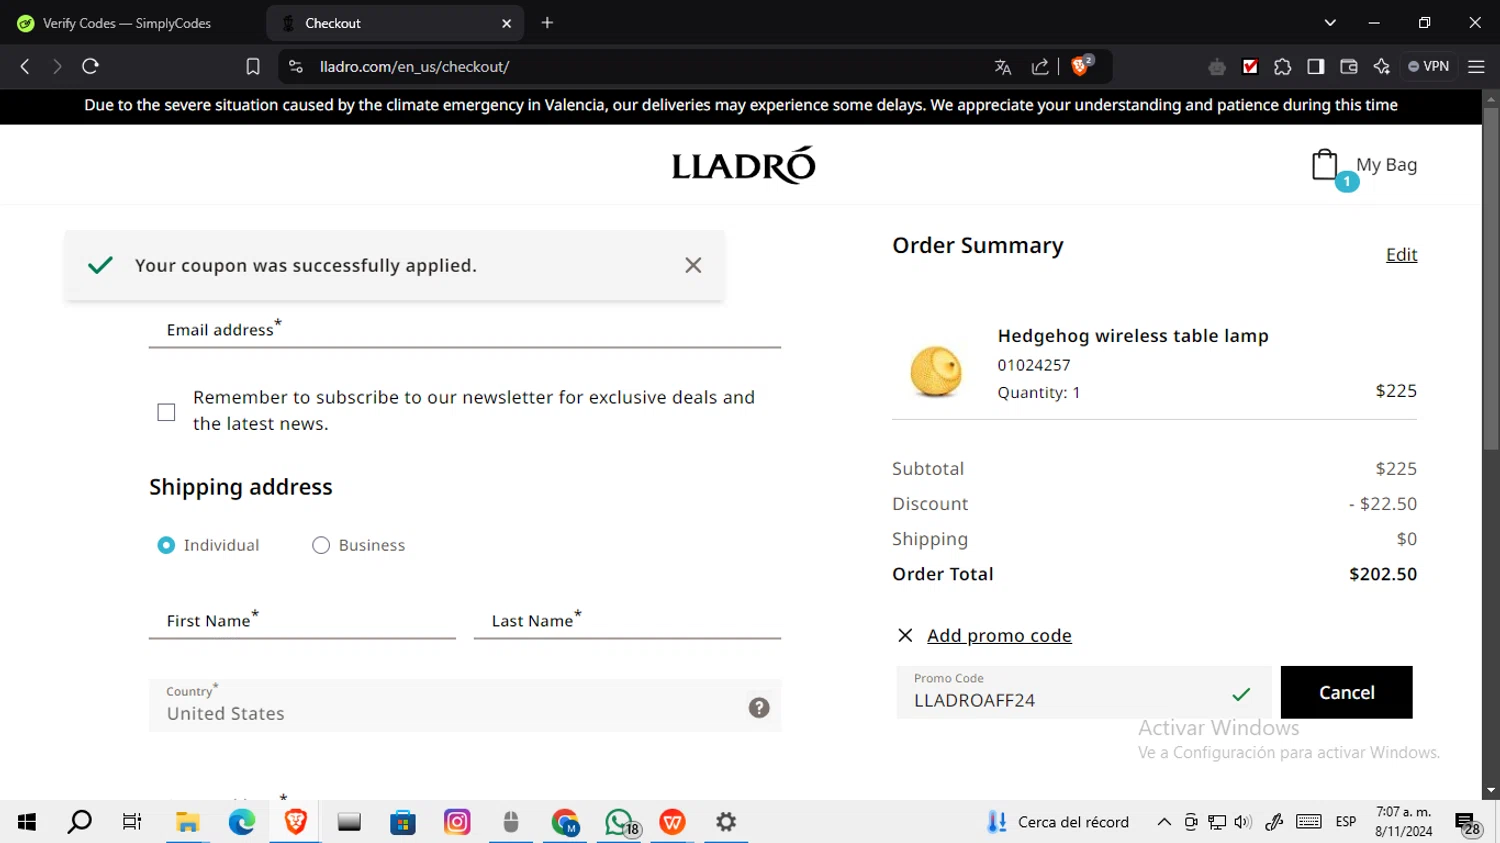The height and width of the screenshot is (843, 1500).
Task: Click the Order Total $202.50 amount
Action: [1383, 574]
